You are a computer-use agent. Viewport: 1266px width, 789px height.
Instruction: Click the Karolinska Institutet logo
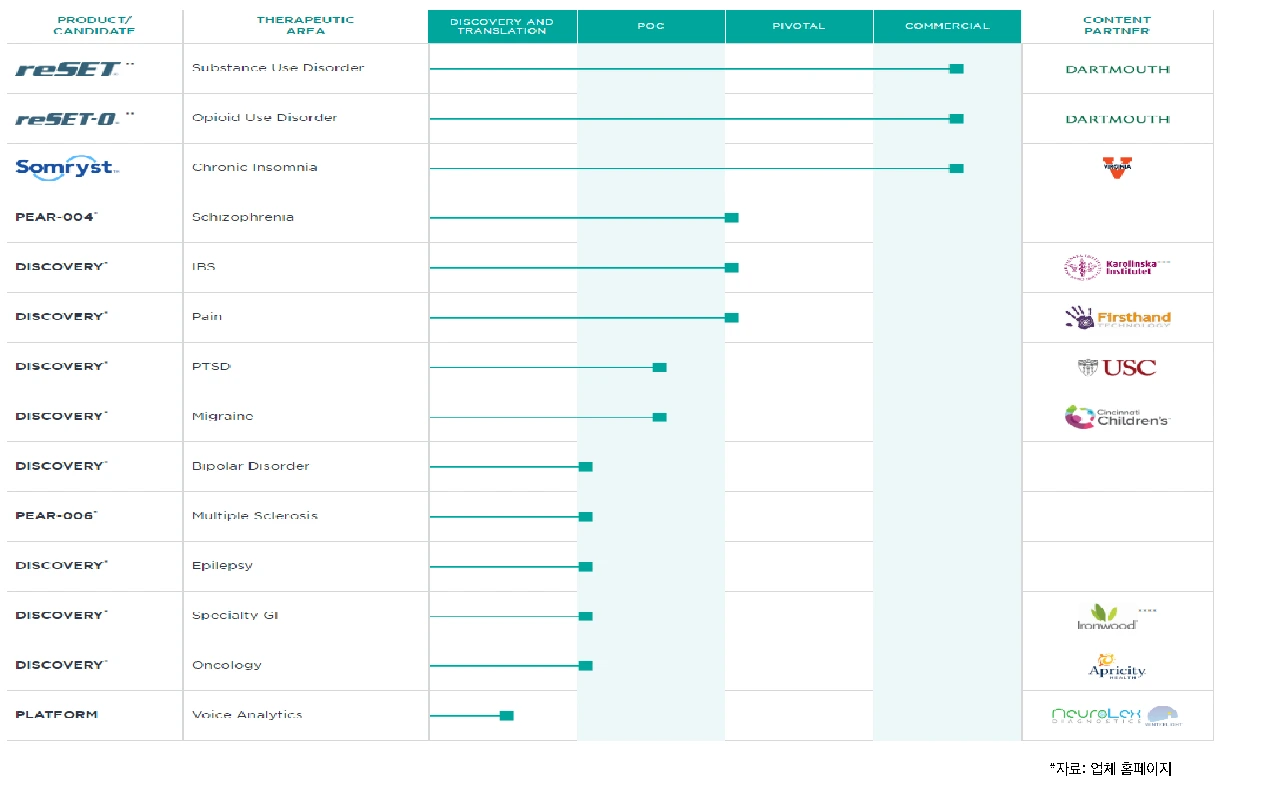[x=1117, y=267]
